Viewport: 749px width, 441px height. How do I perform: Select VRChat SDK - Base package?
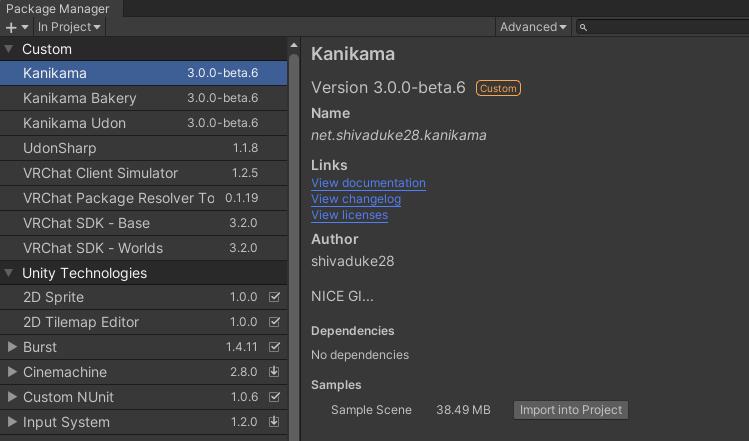tap(143, 223)
